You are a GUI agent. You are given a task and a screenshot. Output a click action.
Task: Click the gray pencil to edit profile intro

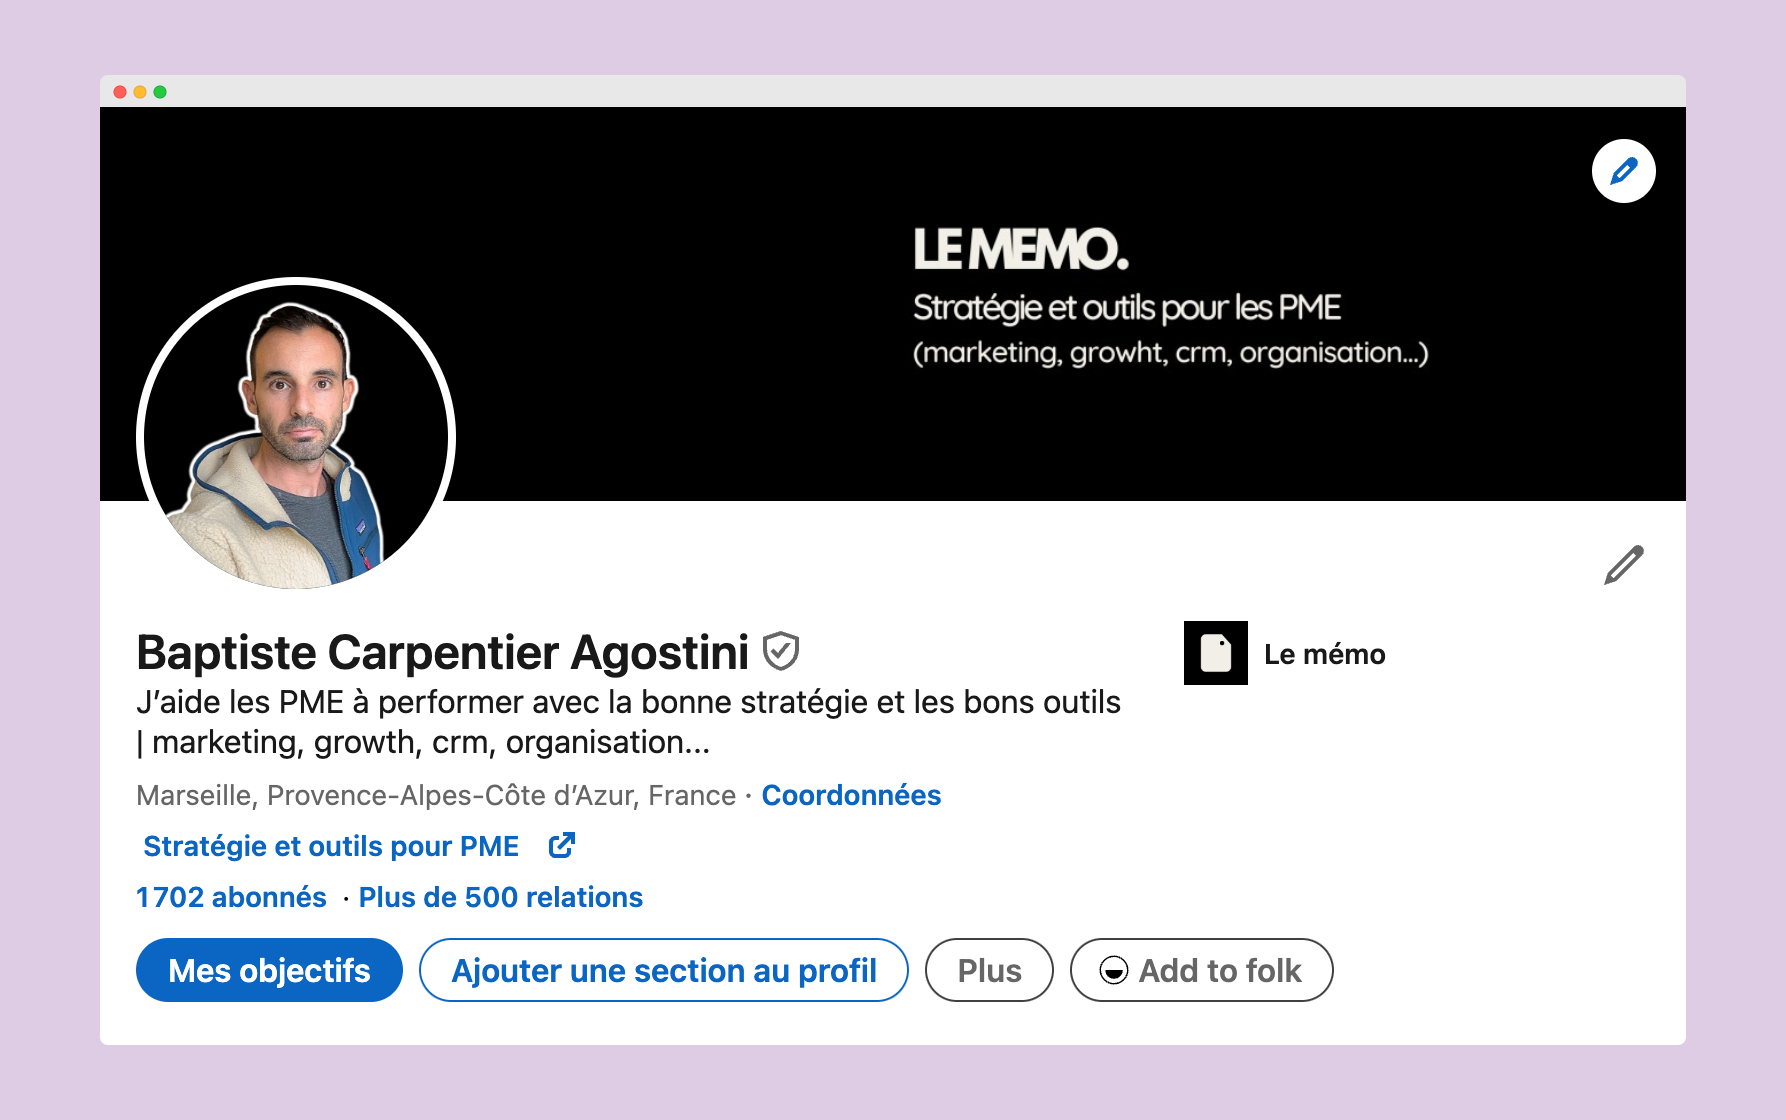(1624, 565)
